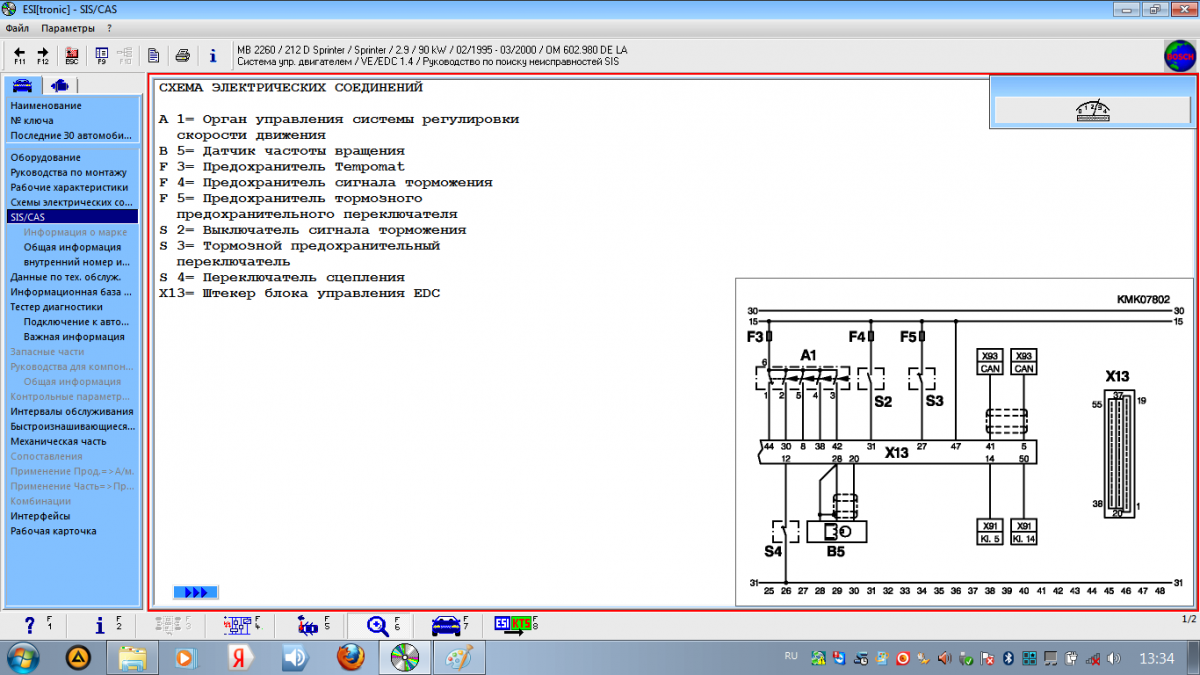The image size is (1200, 675).
Task: Click the F8 ESI KTS icon
Action: point(514,626)
